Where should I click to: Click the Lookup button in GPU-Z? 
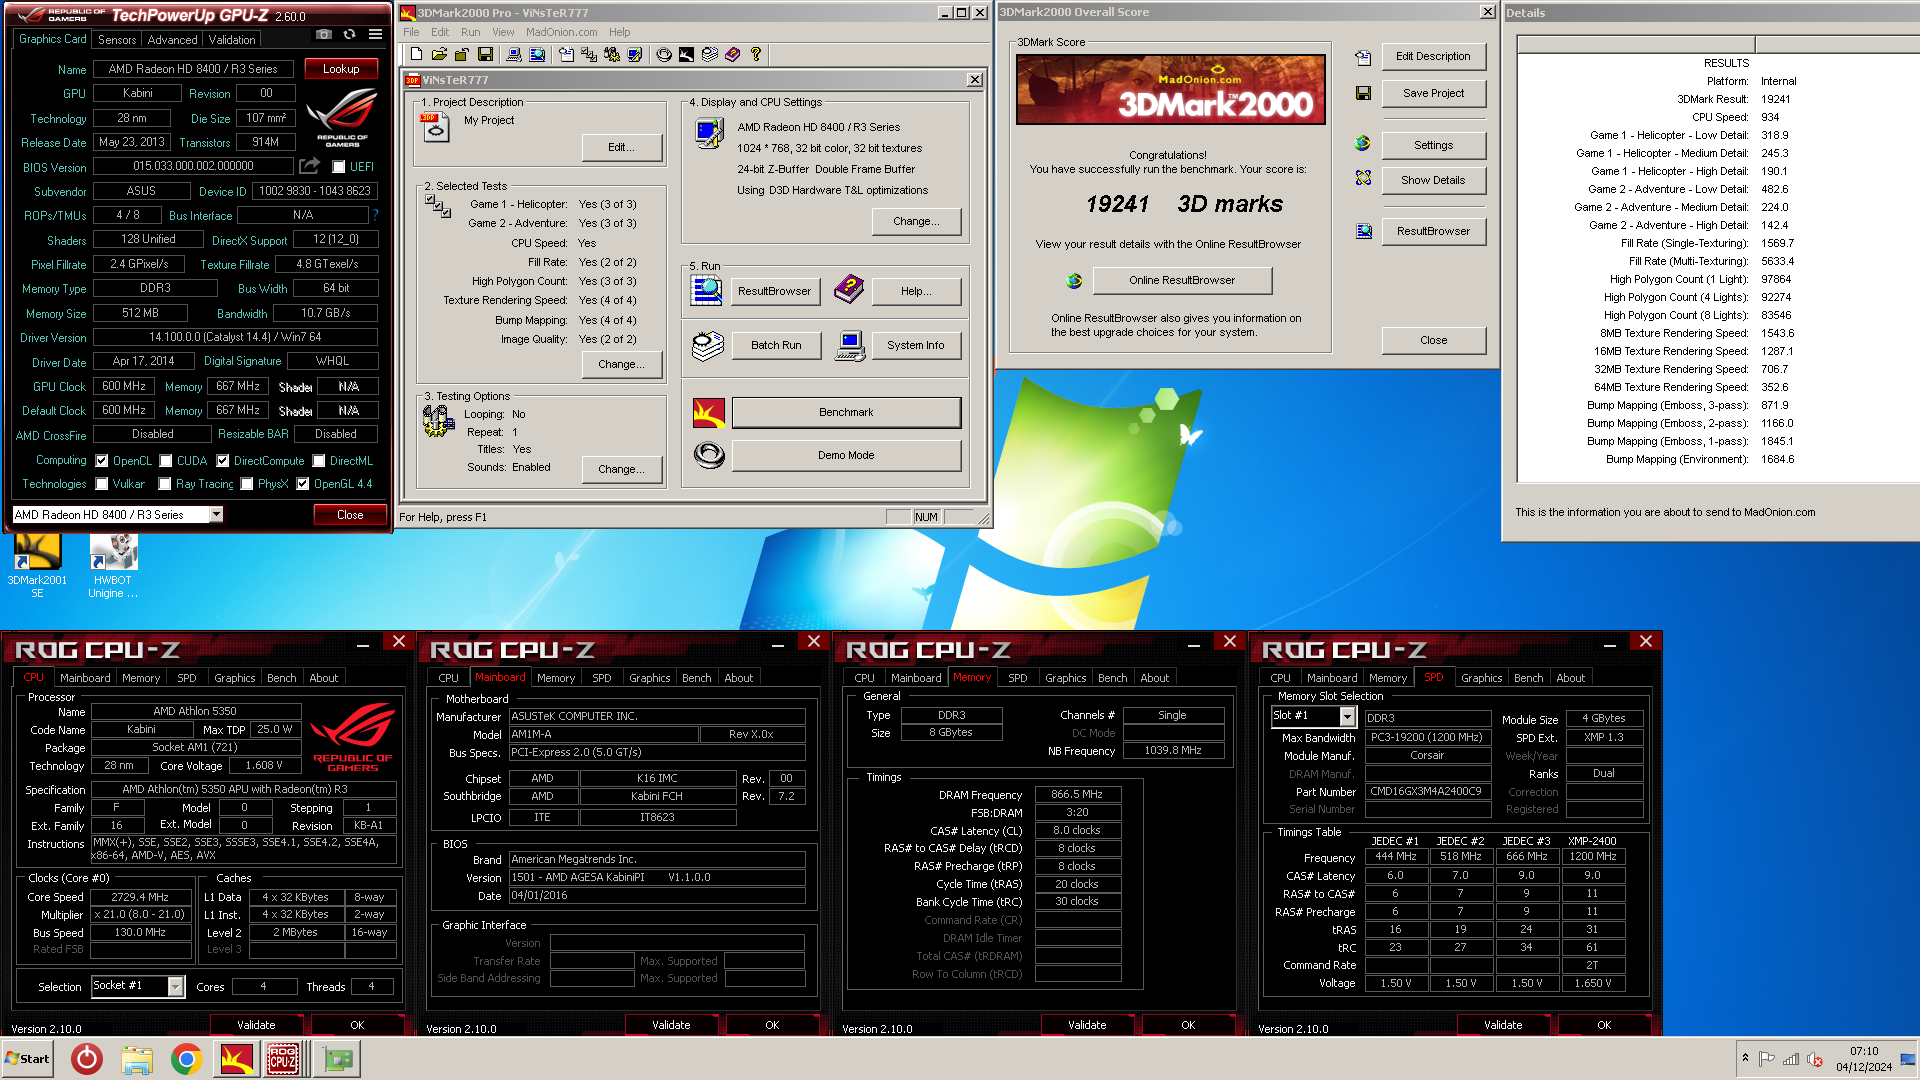pyautogui.click(x=341, y=69)
